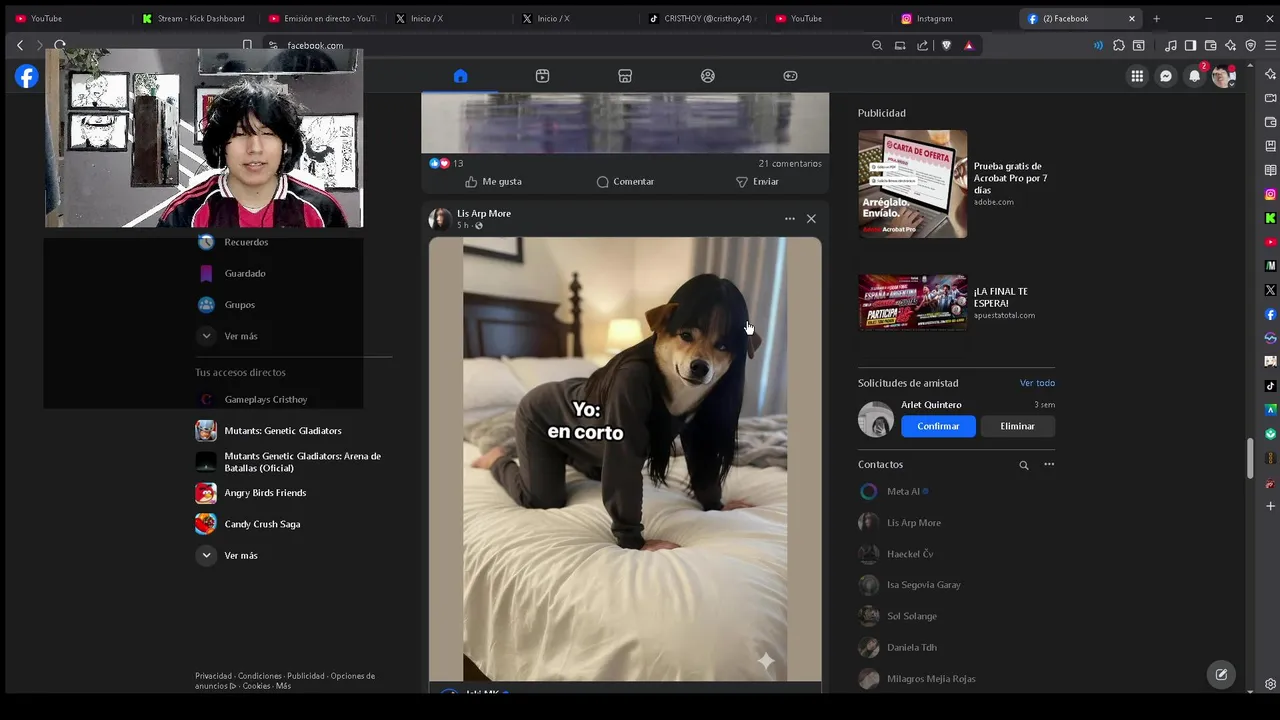The height and width of the screenshot is (720, 1280).
Task: Search contacts magnifier icon
Action: click(x=1024, y=465)
